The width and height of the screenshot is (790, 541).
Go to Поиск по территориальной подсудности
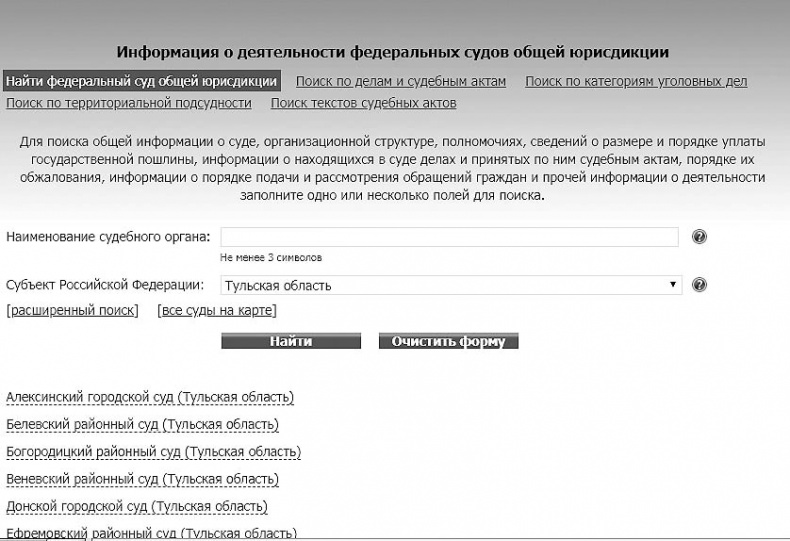pos(129,103)
